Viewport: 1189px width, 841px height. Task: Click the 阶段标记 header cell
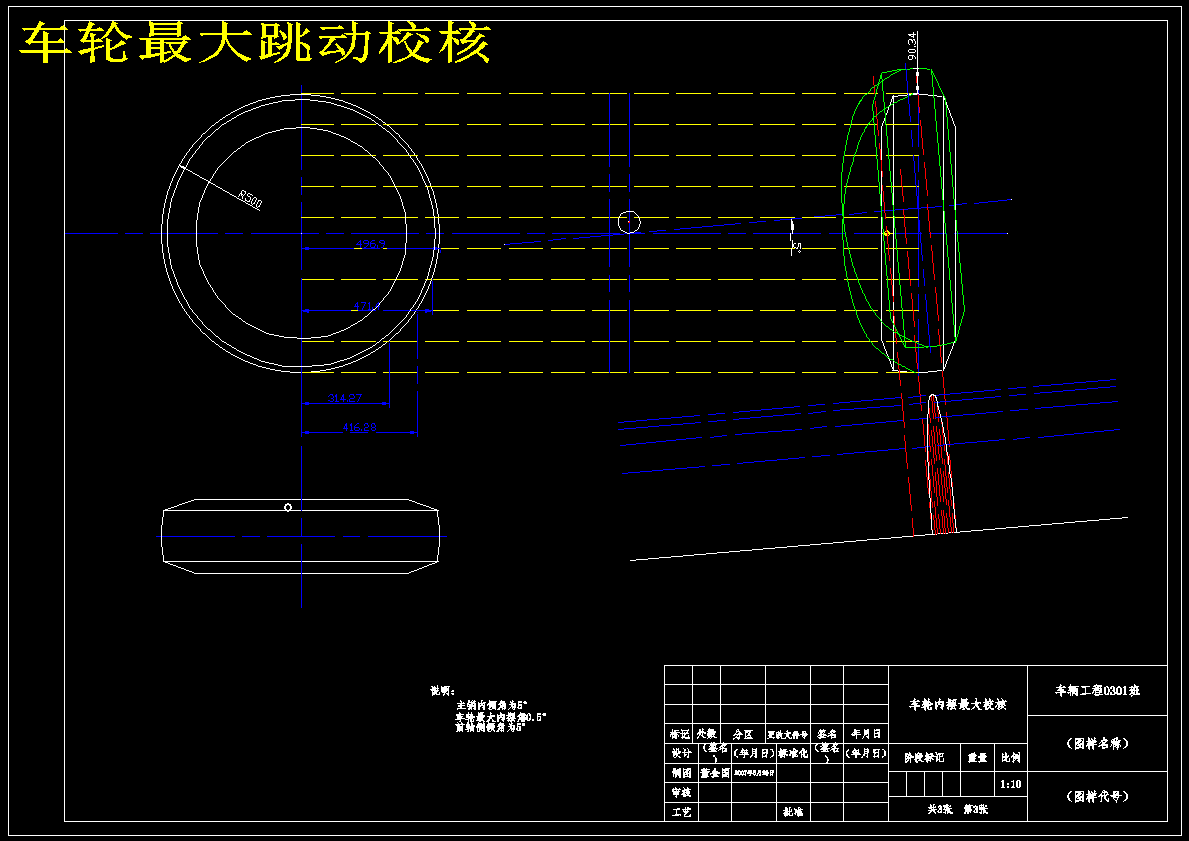click(924, 758)
